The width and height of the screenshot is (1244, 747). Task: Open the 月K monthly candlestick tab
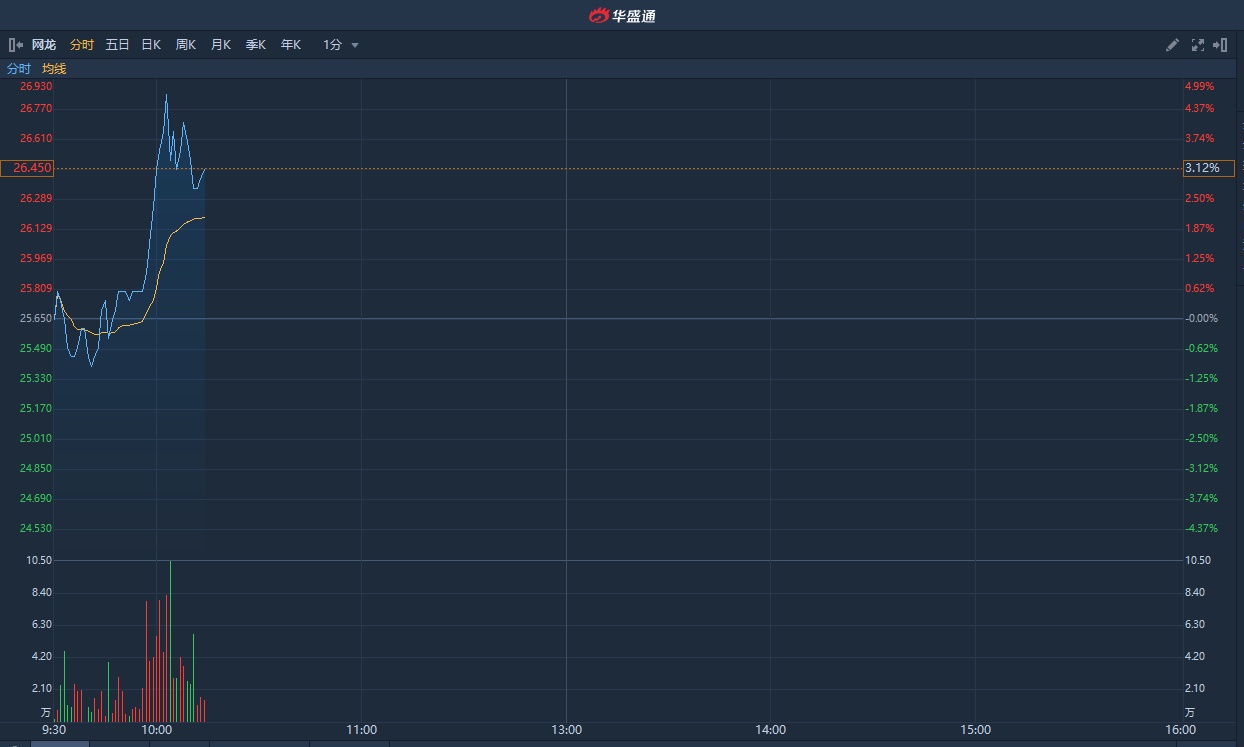click(221, 45)
